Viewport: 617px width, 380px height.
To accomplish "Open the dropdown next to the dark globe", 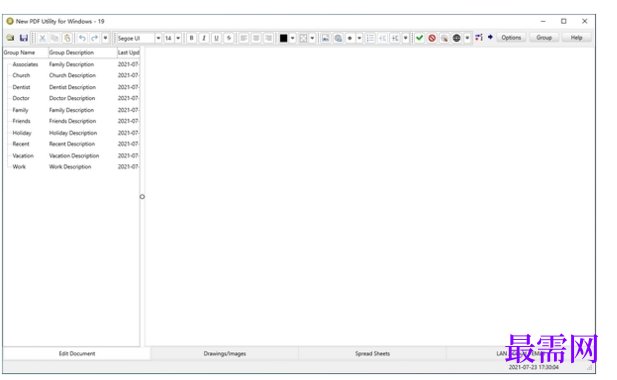I will pyautogui.click(x=467, y=38).
